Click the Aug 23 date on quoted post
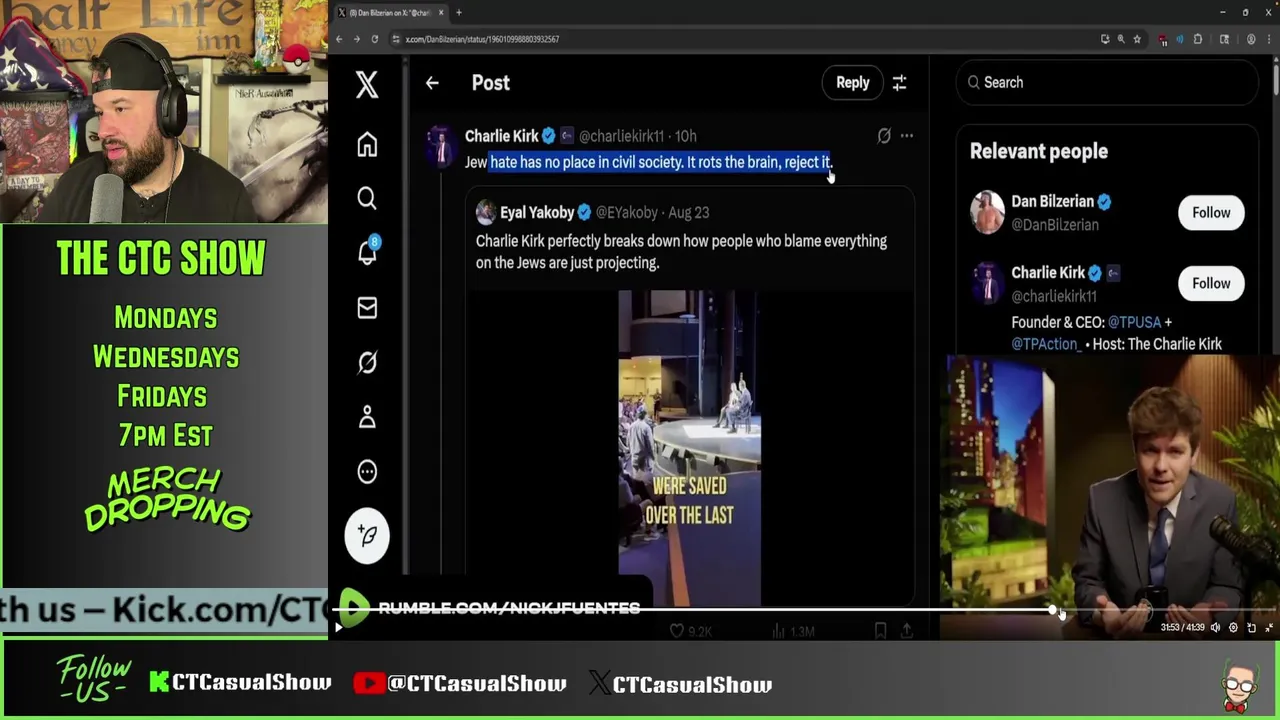The image size is (1280, 720). pos(689,212)
